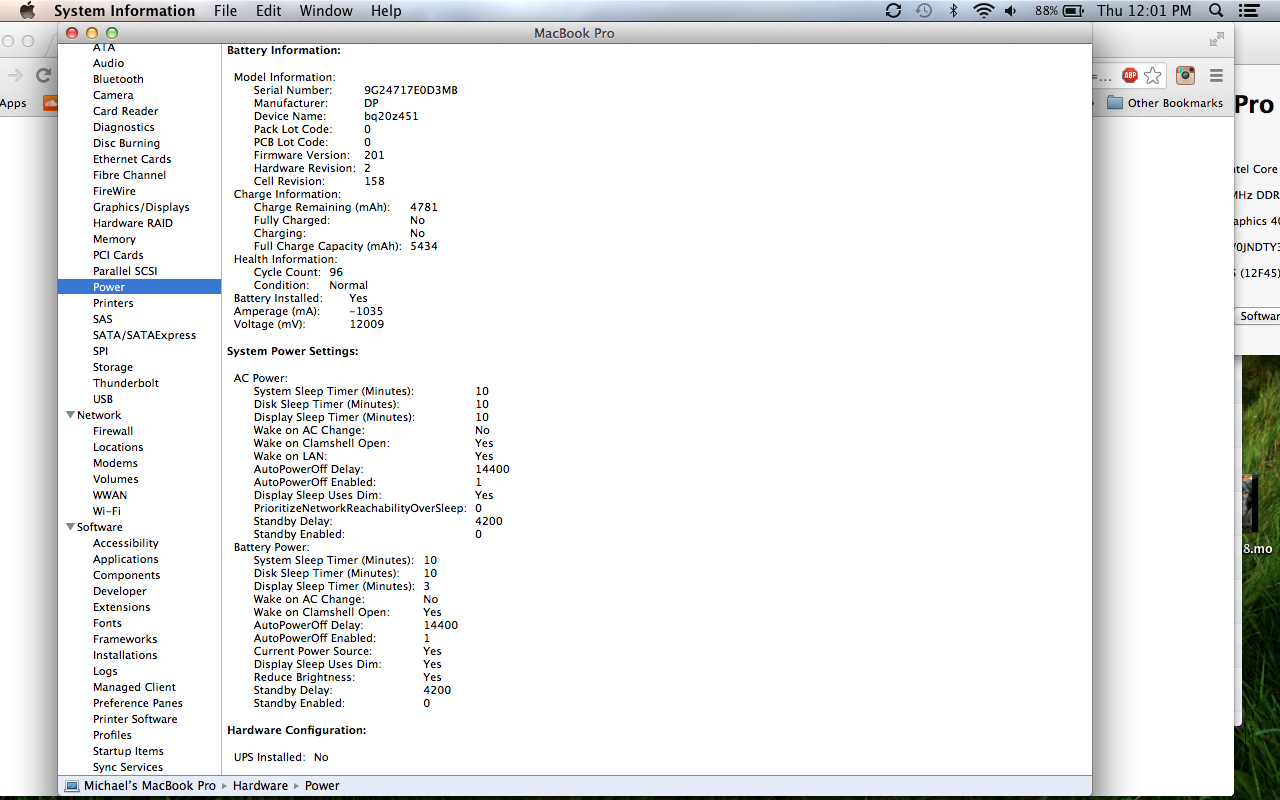This screenshot has width=1280, height=800.
Task: Click Hardware in the path bar
Action: [x=260, y=786]
